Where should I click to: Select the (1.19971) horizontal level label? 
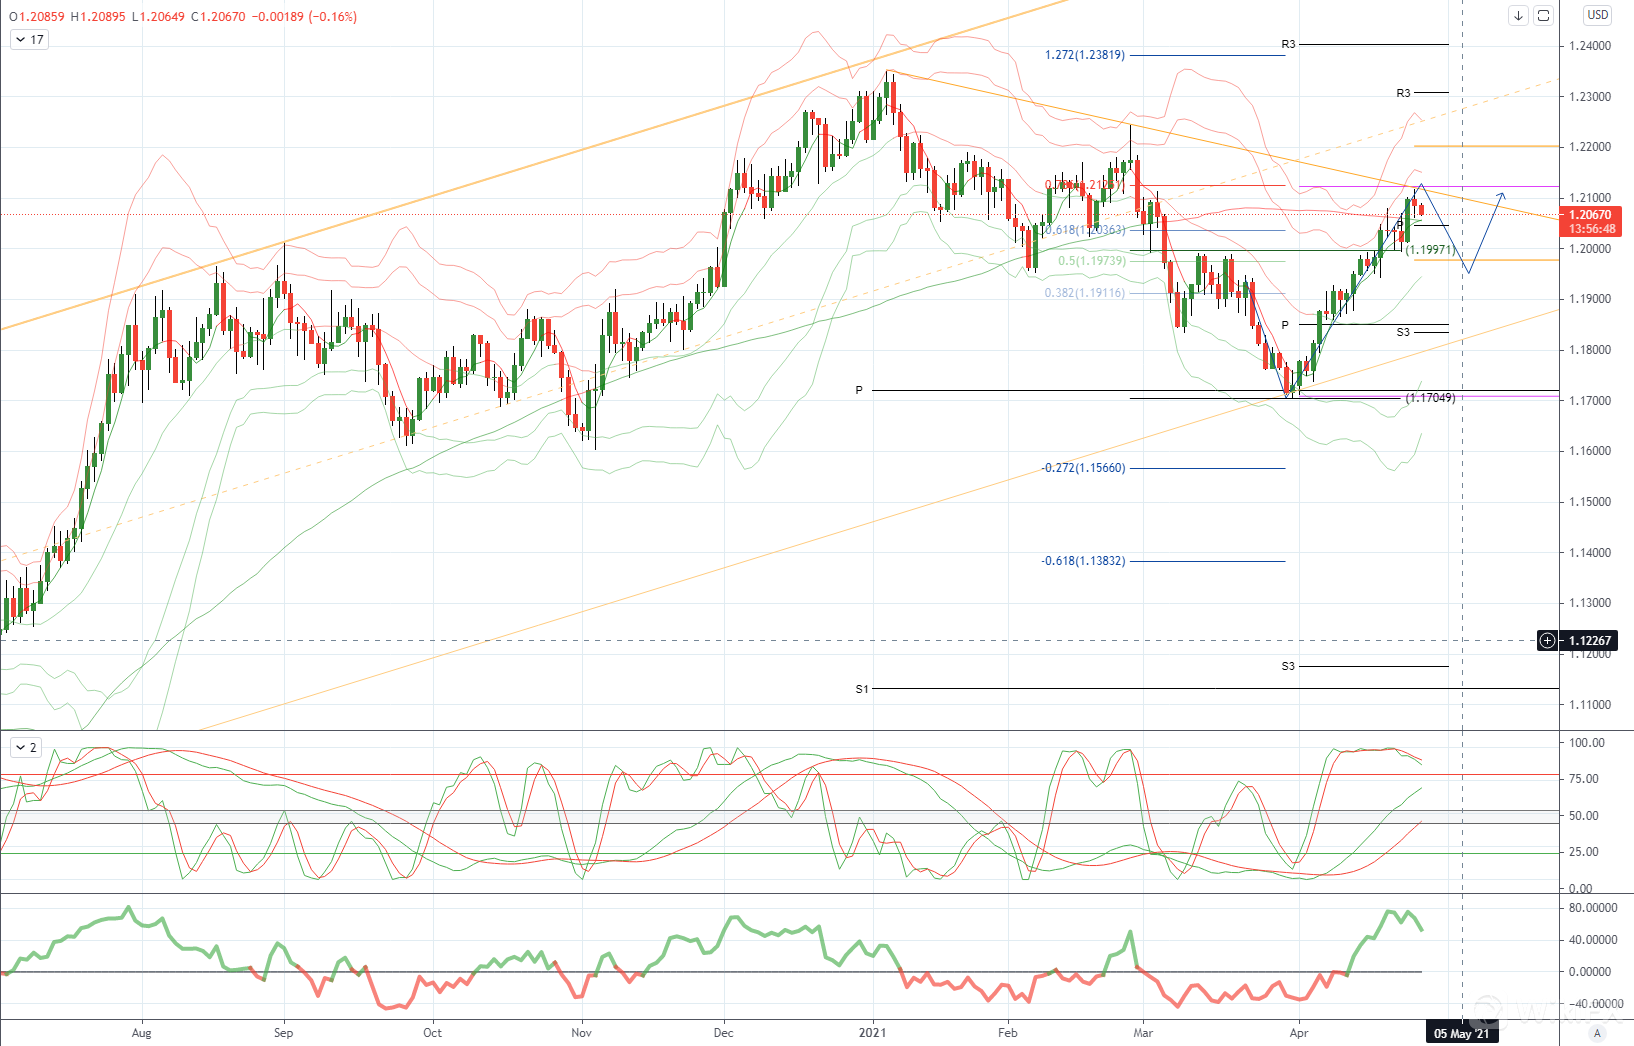1430,250
